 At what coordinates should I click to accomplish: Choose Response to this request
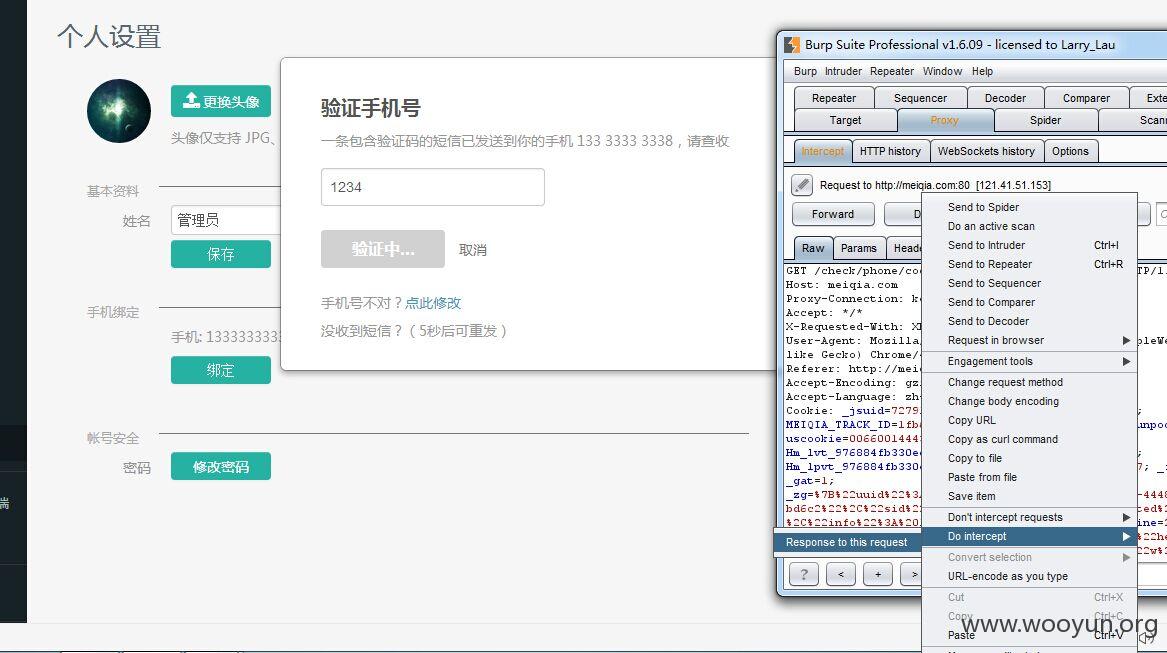tap(847, 542)
